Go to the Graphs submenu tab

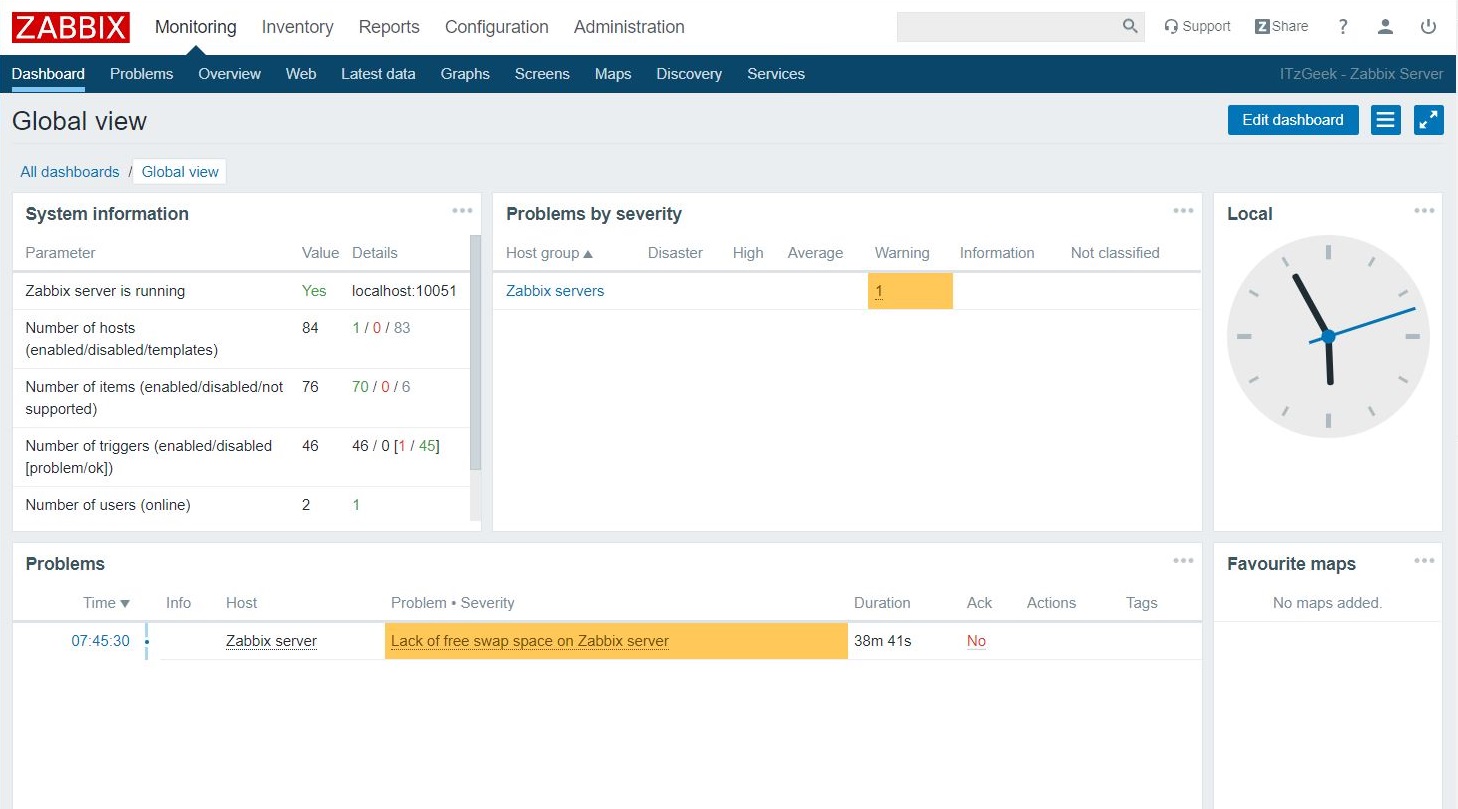point(465,74)
